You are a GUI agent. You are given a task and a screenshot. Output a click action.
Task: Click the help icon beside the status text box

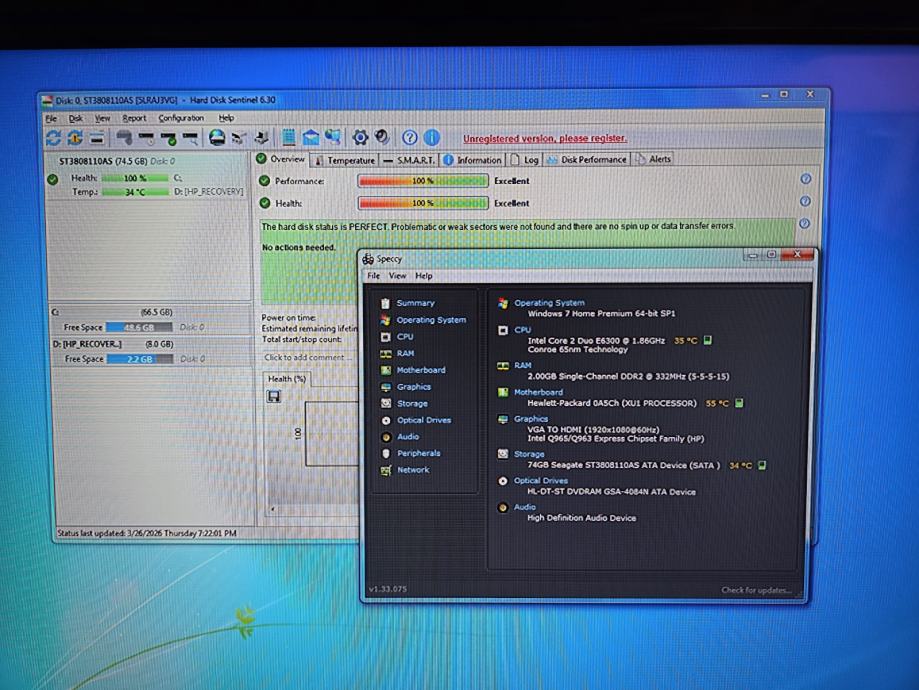805,223
